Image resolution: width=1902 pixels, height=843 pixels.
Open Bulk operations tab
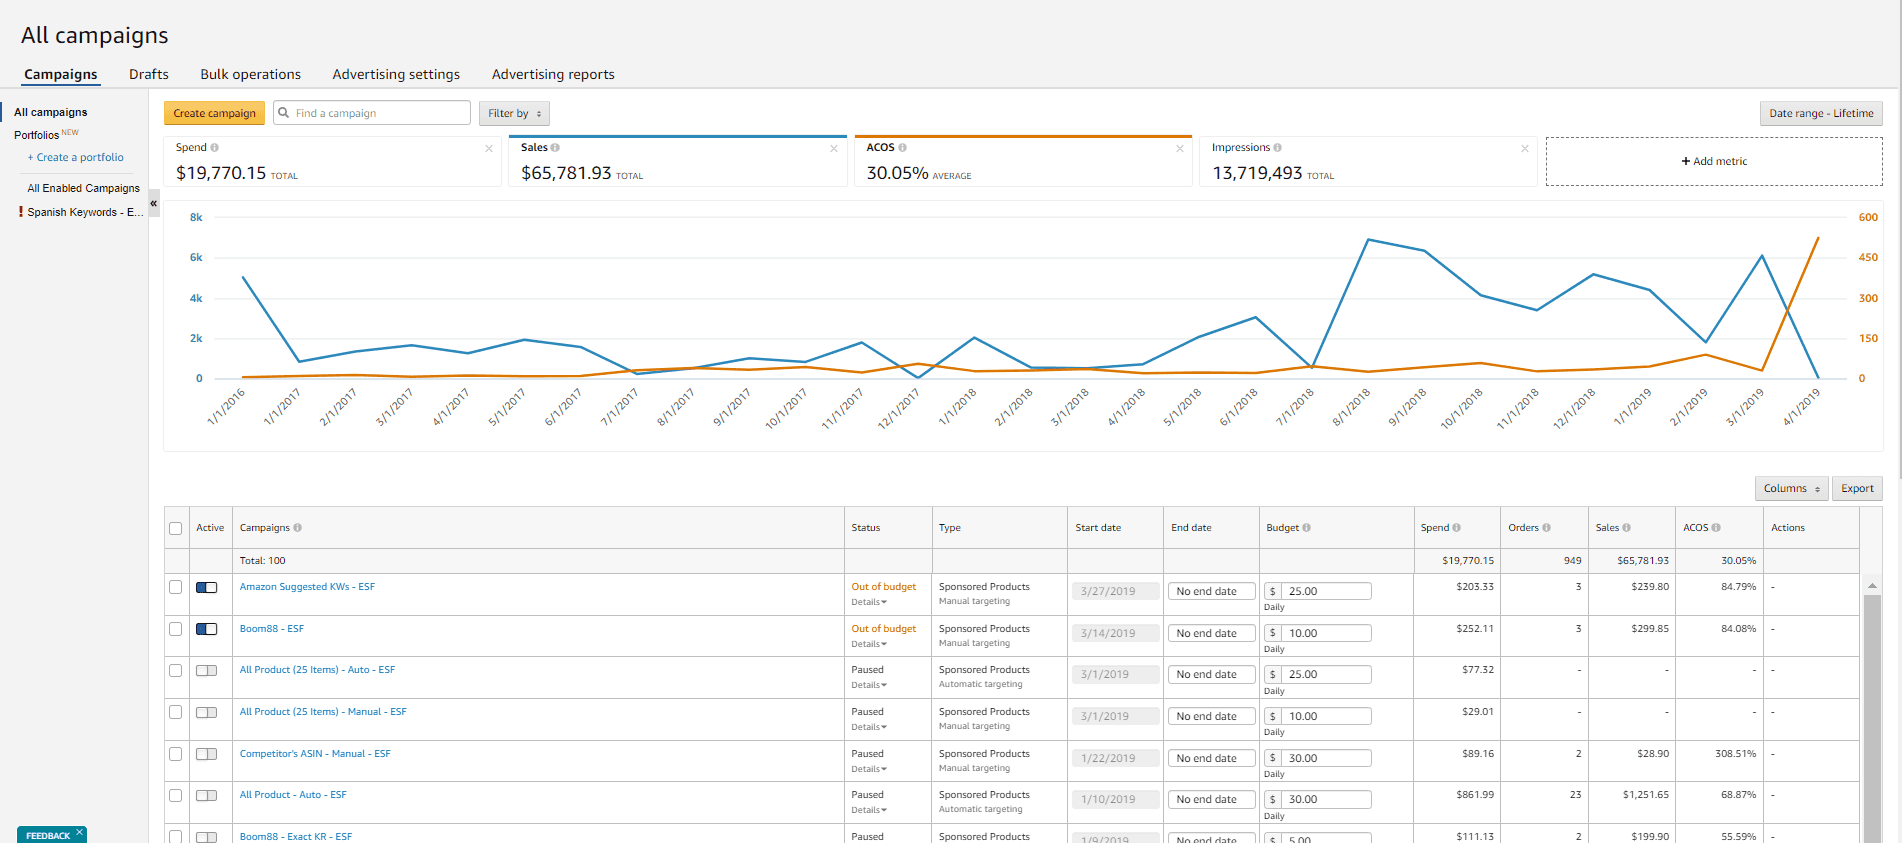coord(250,74)
